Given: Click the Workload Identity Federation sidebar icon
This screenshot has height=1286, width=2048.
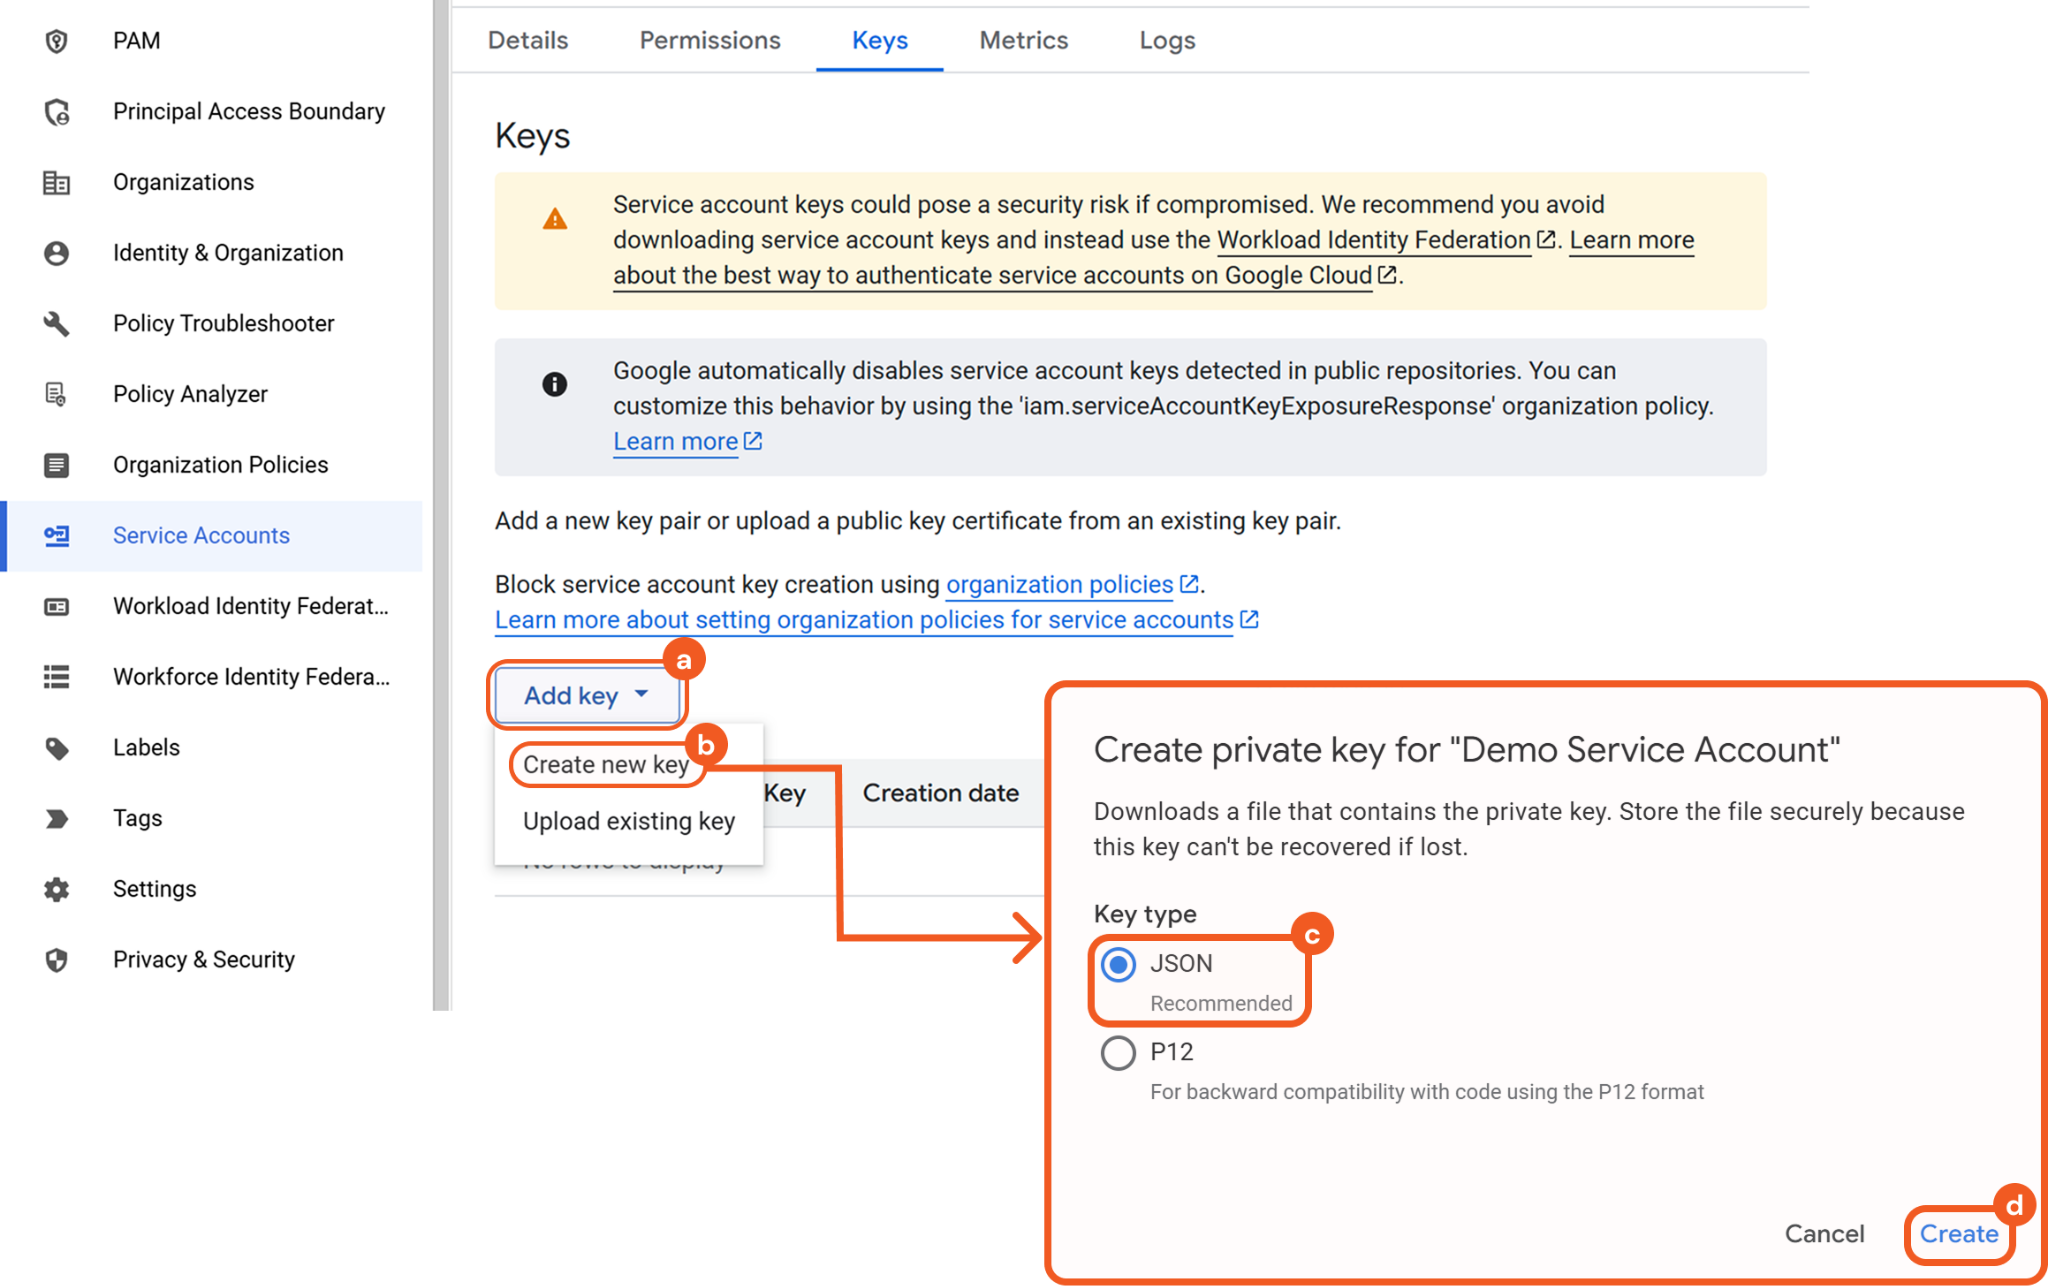Looking at the screenshot, I should point(57,607).
